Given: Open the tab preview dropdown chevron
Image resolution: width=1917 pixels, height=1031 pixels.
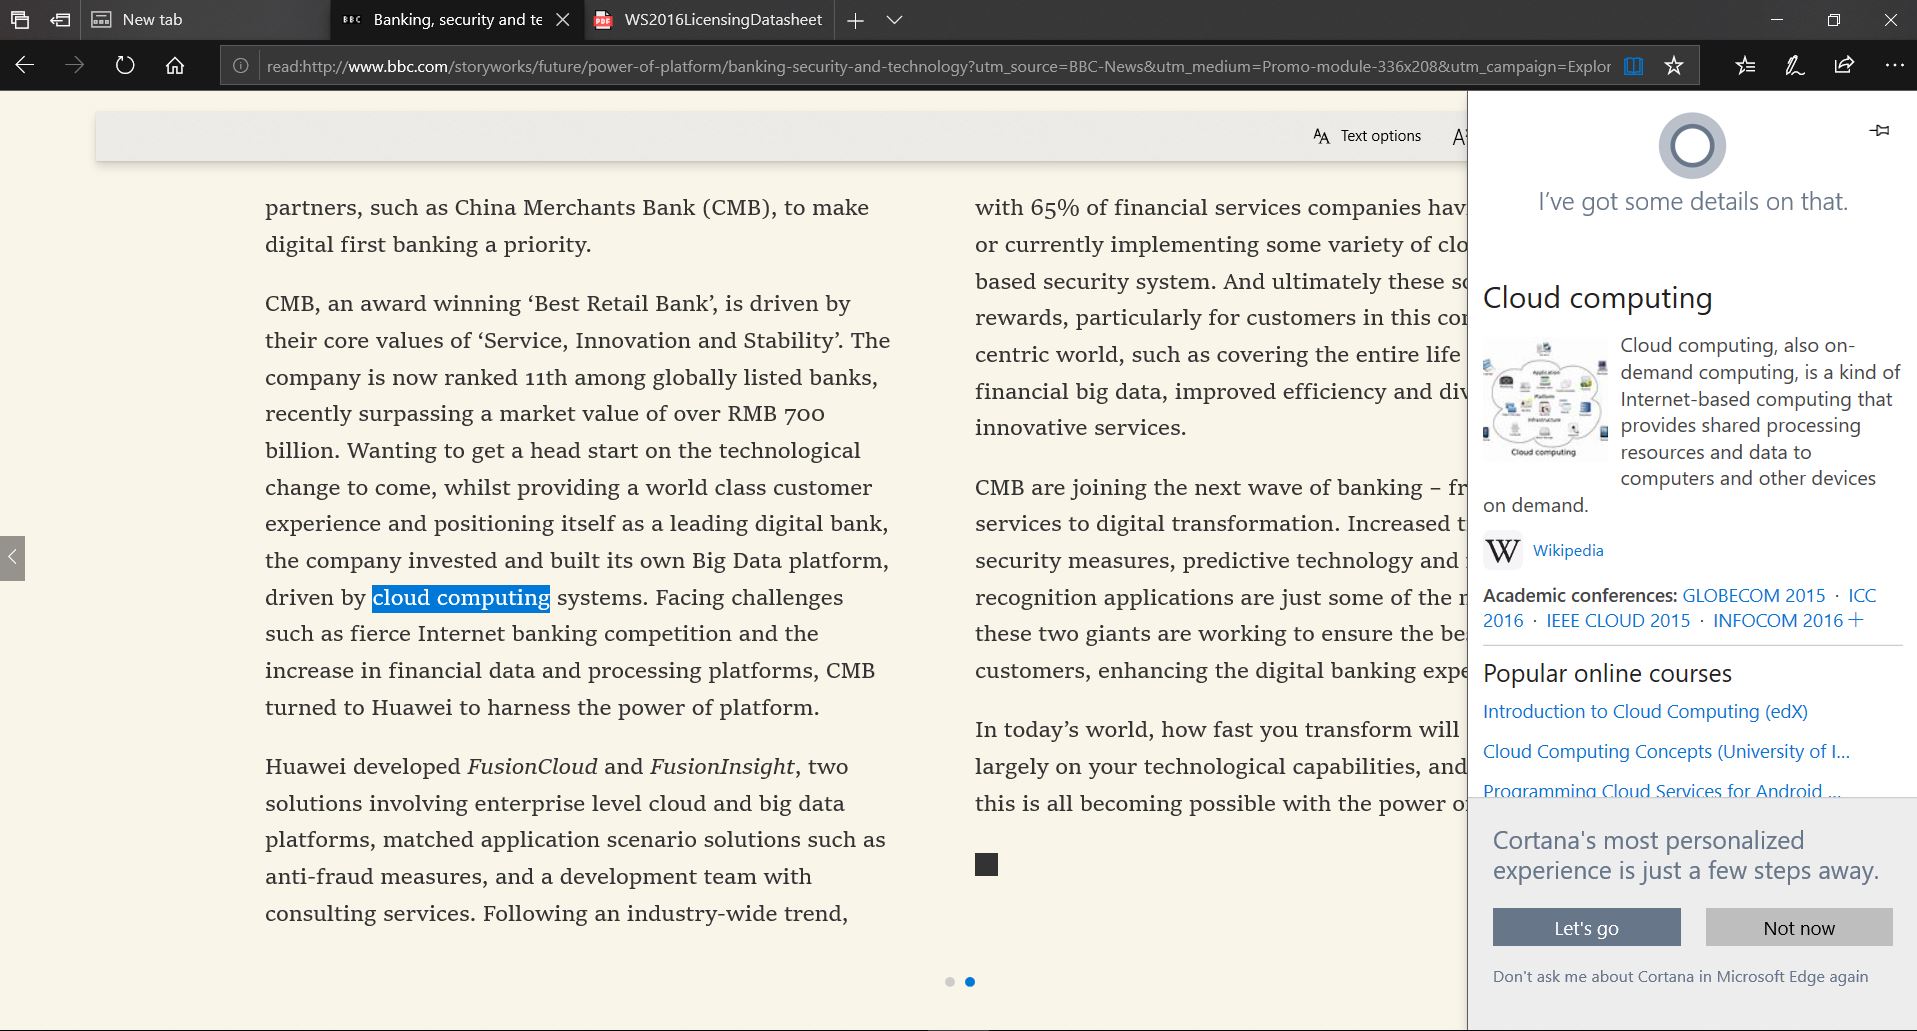Looking at the screenshot, I should point(894,20).
